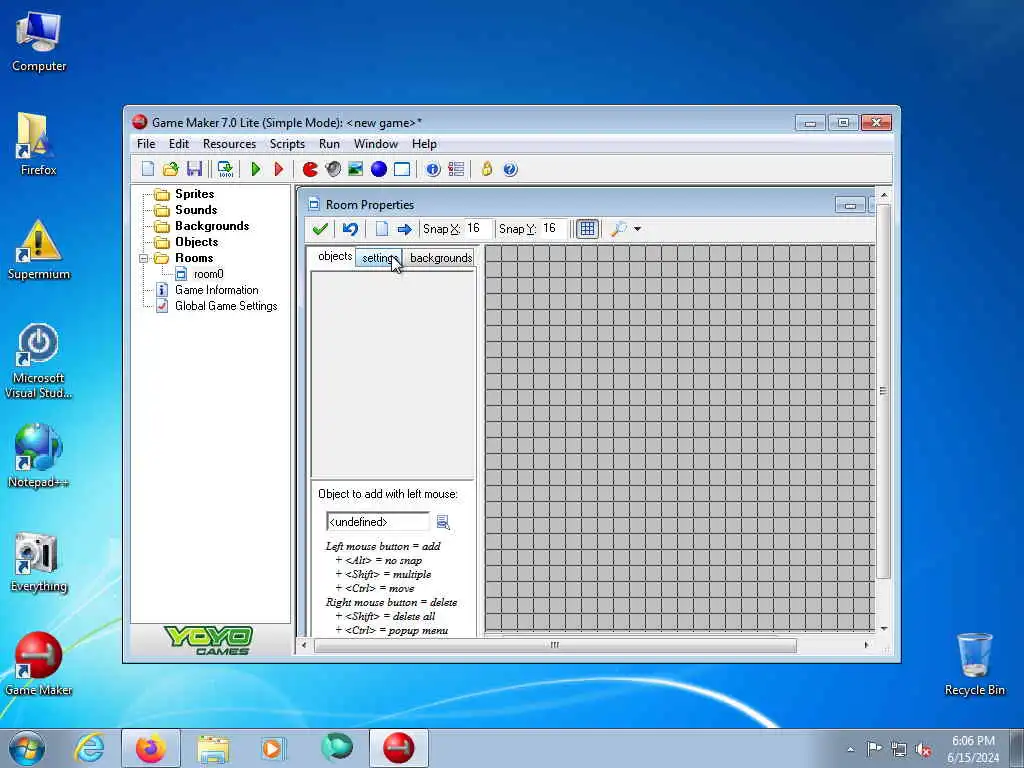Image resolution: width=1024 pixels, height=768 pixels.
Task: Confirm room changes with green checkmark
Action: point(320,229)
